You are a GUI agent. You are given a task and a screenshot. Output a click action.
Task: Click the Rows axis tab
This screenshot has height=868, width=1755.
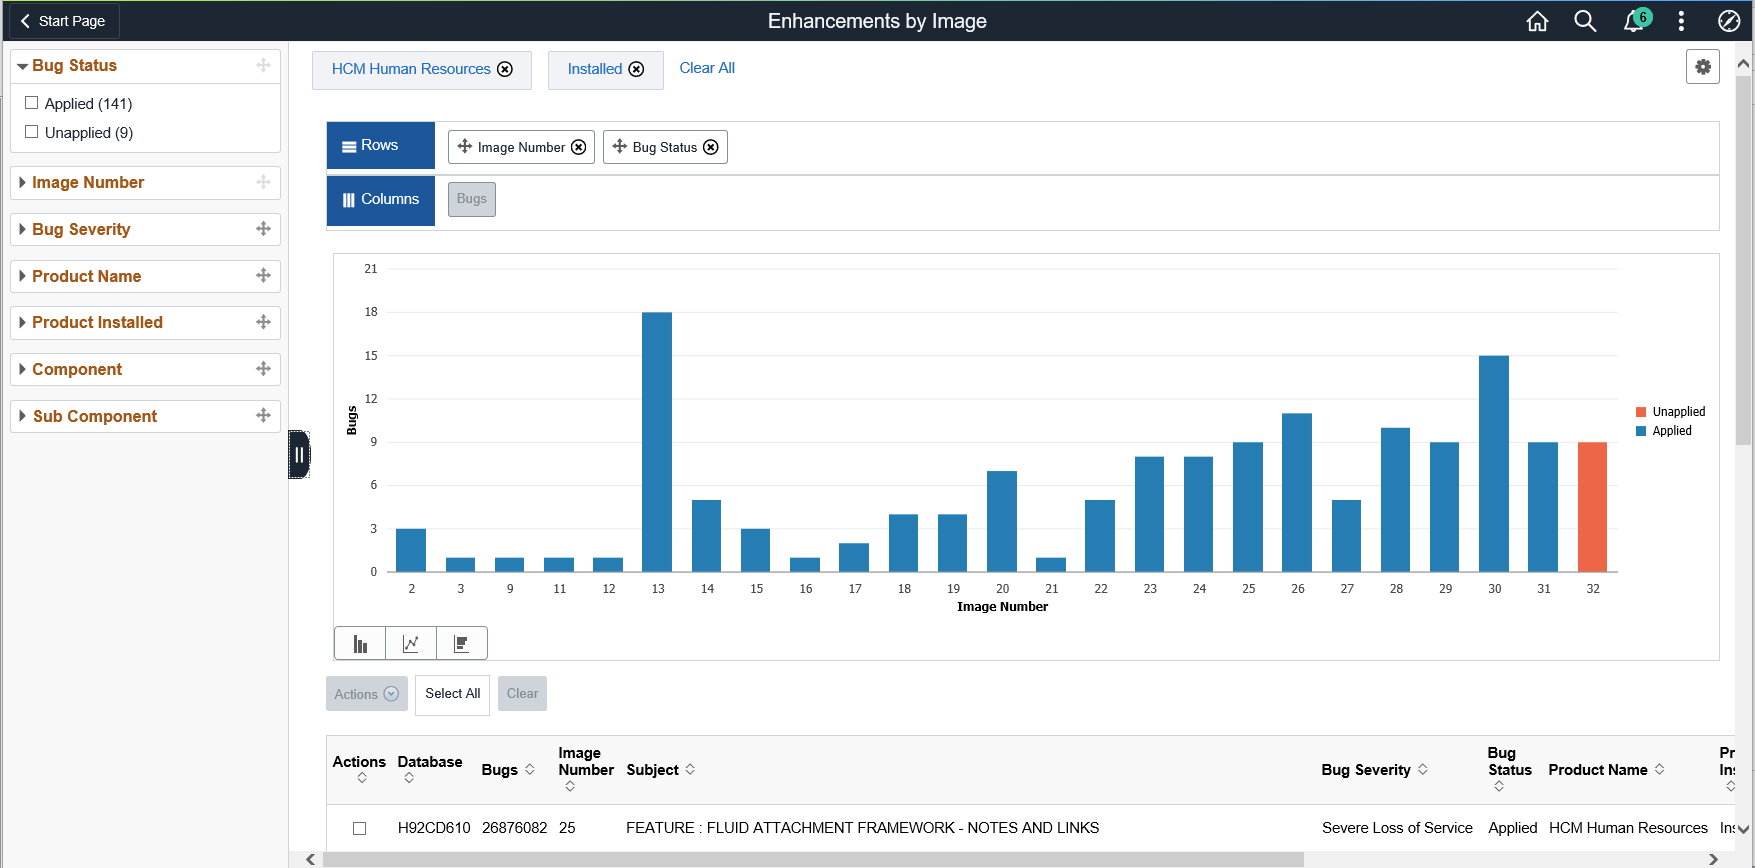381,146
